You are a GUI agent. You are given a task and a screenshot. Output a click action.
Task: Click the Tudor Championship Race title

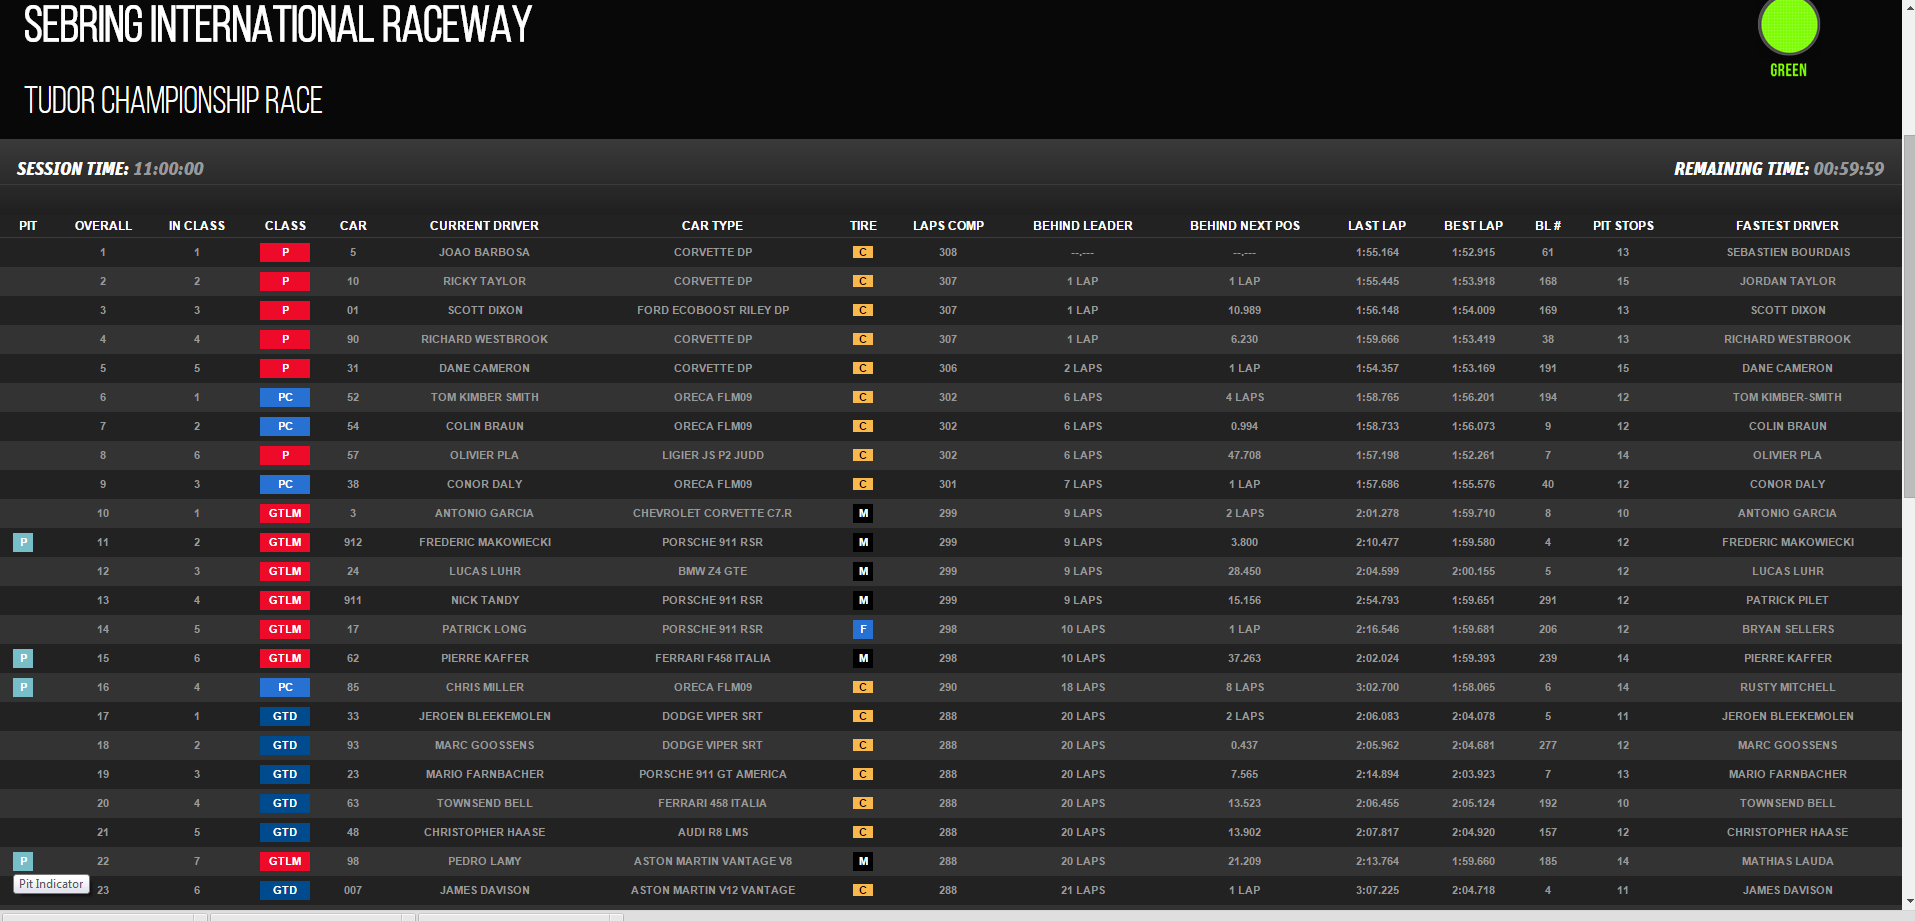173,101
